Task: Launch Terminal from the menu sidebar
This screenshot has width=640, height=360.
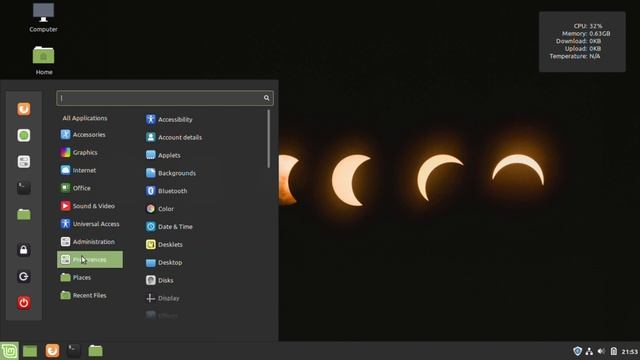Action: pyautogui.click(x=24, y=188)
